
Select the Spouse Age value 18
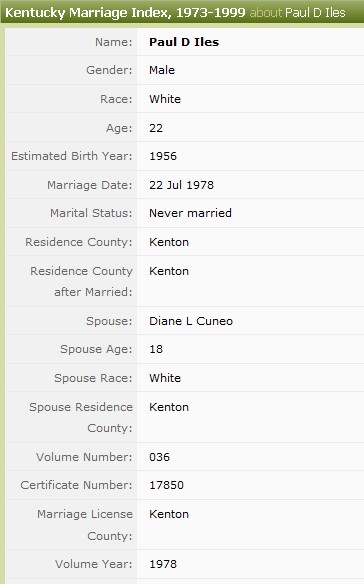point(156,349)
